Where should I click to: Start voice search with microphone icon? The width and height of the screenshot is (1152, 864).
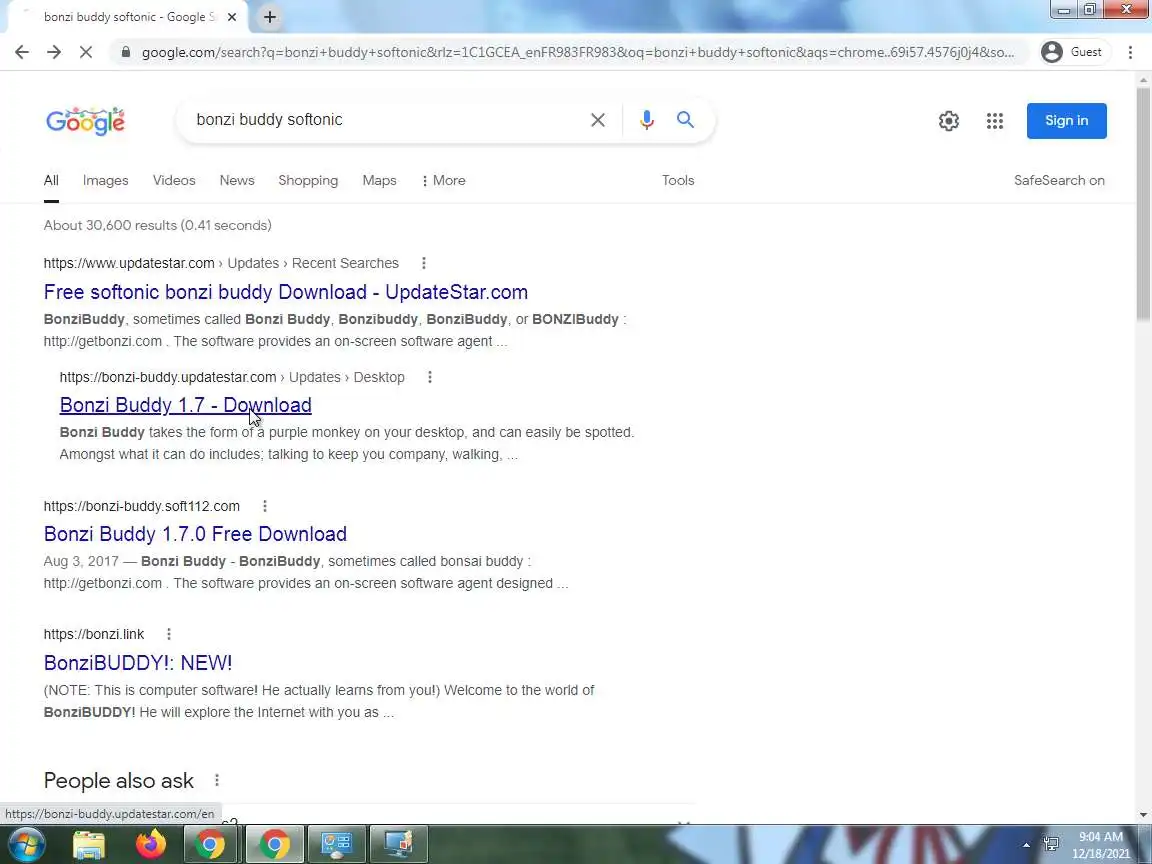click(647, 120)
